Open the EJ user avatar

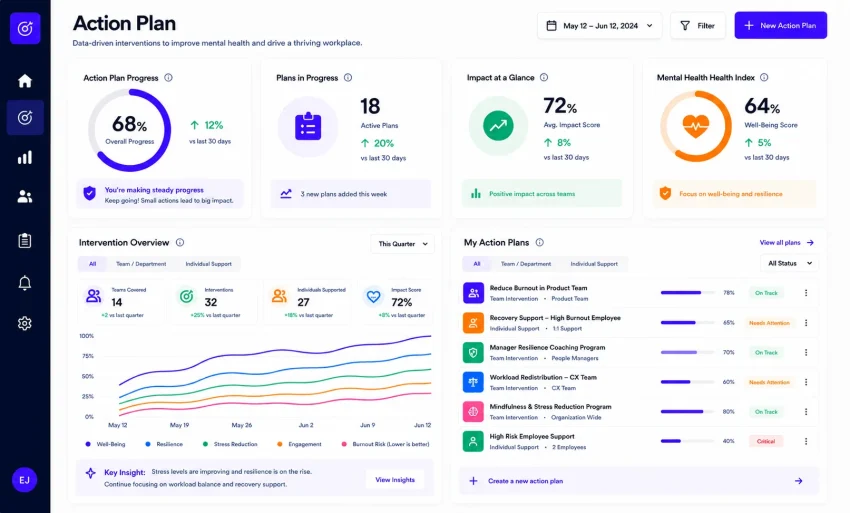24,480
